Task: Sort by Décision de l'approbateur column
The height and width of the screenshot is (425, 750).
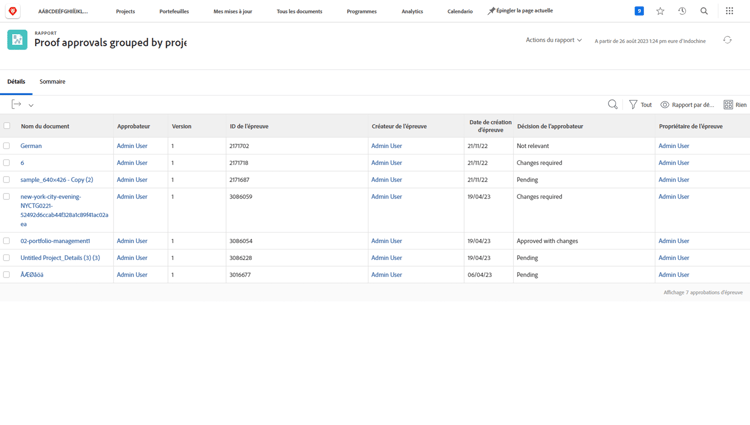Action: [x=550, y=126]
